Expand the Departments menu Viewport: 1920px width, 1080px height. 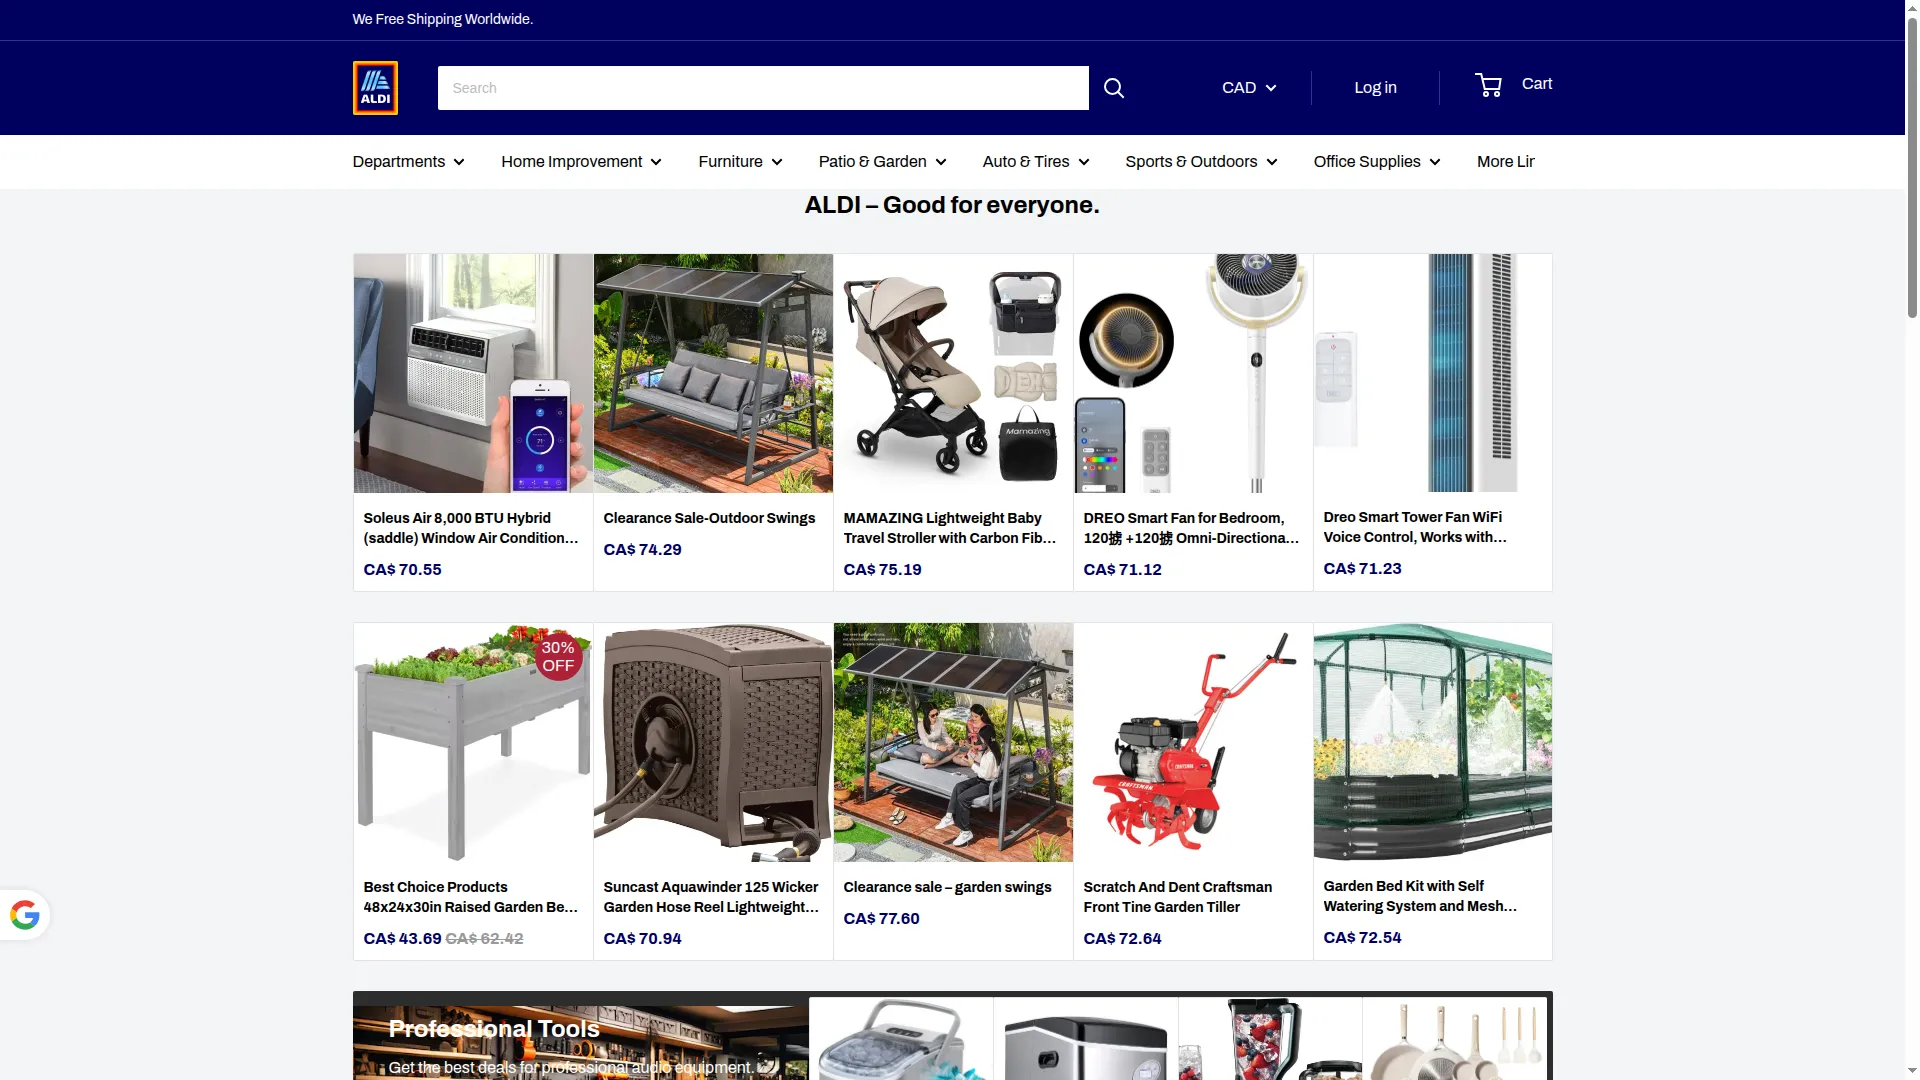[x=408, y=162]
